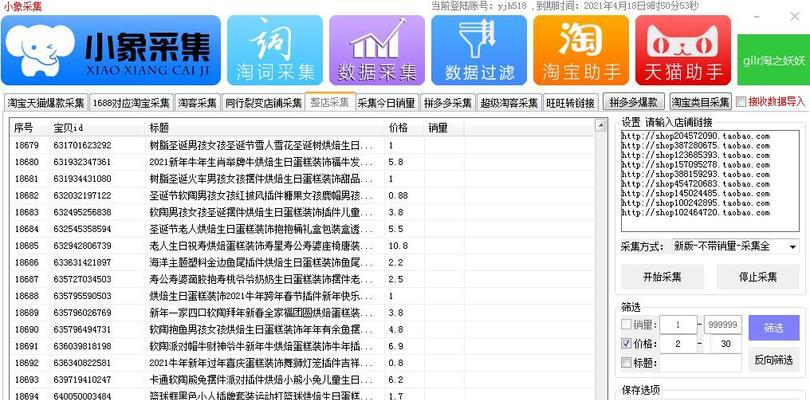Image resolution: width=810 pixels, height=400 pixels.
Task: Select the 整店采集 tab
Action: coord(330,101)
